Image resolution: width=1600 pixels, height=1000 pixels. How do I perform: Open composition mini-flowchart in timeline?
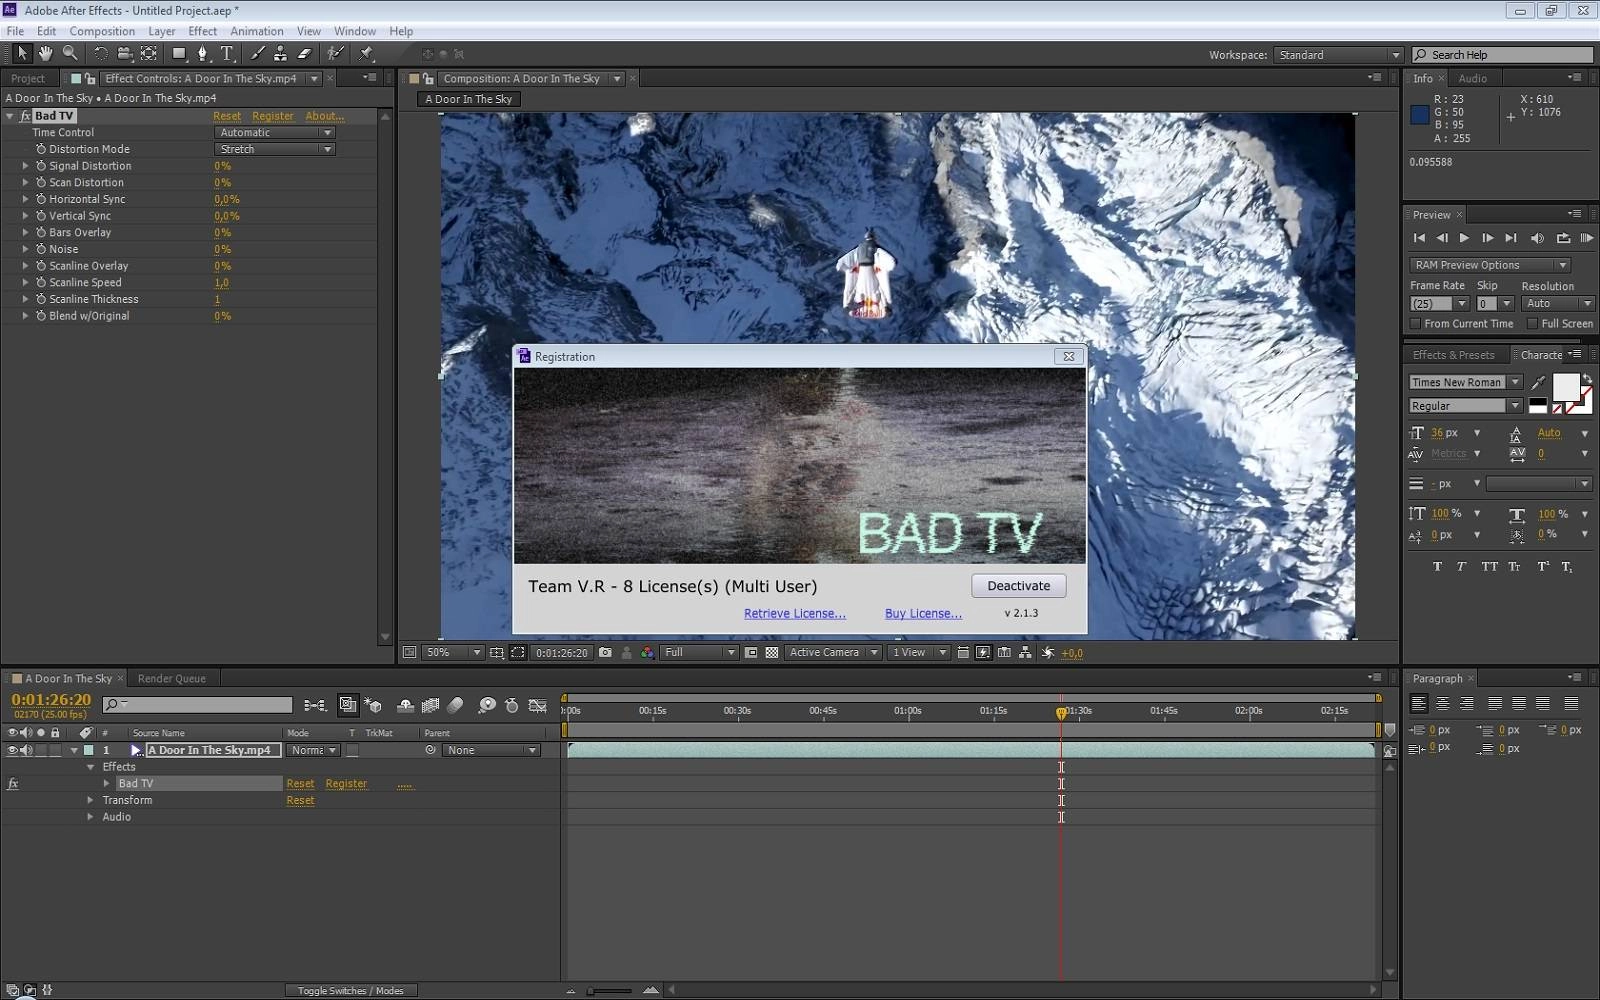click(314, 705)
